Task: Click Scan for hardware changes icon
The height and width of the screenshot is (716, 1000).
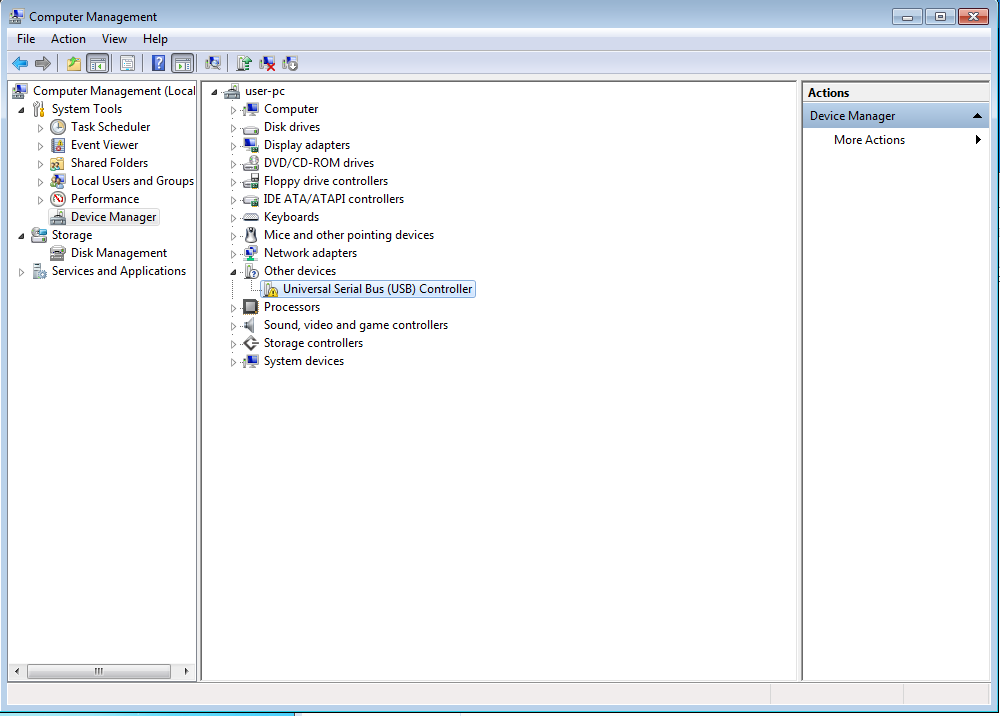Action: pos(213,63)
